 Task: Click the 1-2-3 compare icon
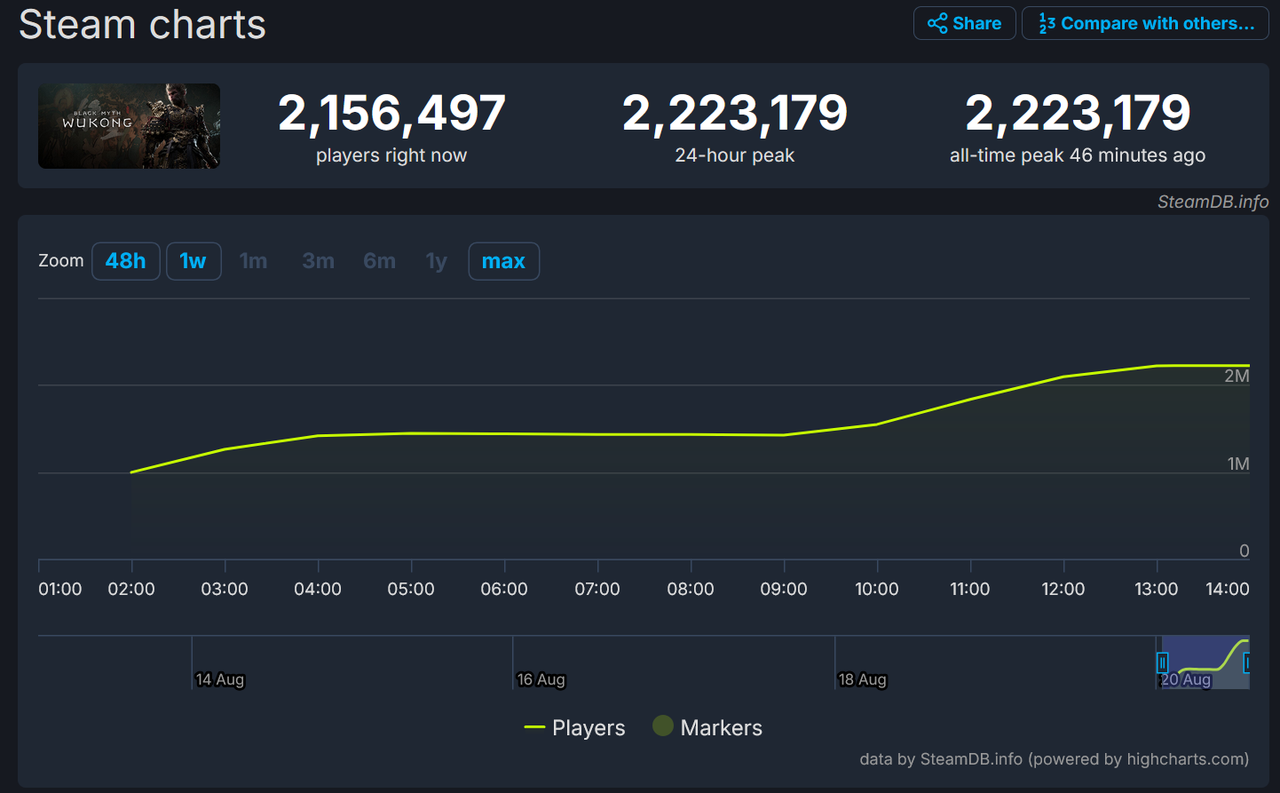pos(1046,23)
